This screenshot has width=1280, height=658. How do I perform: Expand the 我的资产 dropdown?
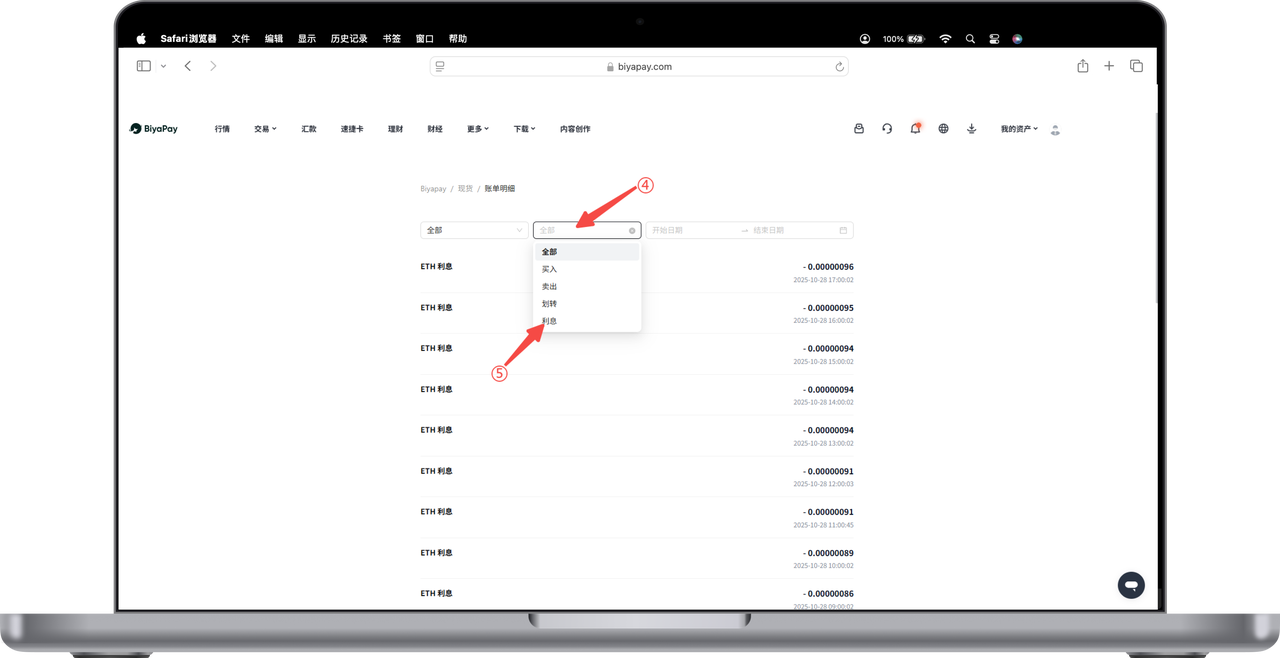(1019, 129)
